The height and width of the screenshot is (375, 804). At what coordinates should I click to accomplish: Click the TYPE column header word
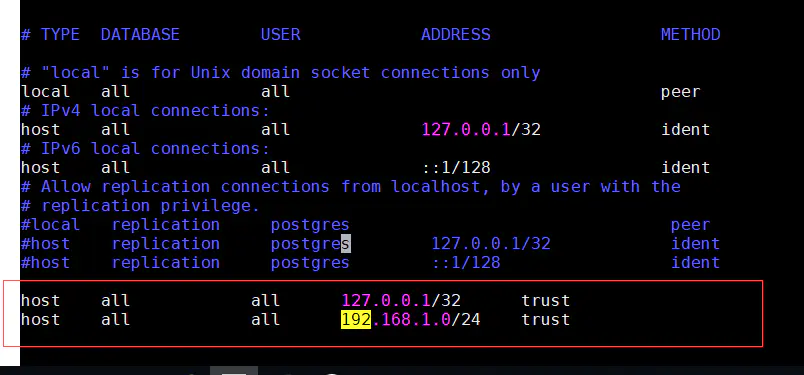[60, 34]
